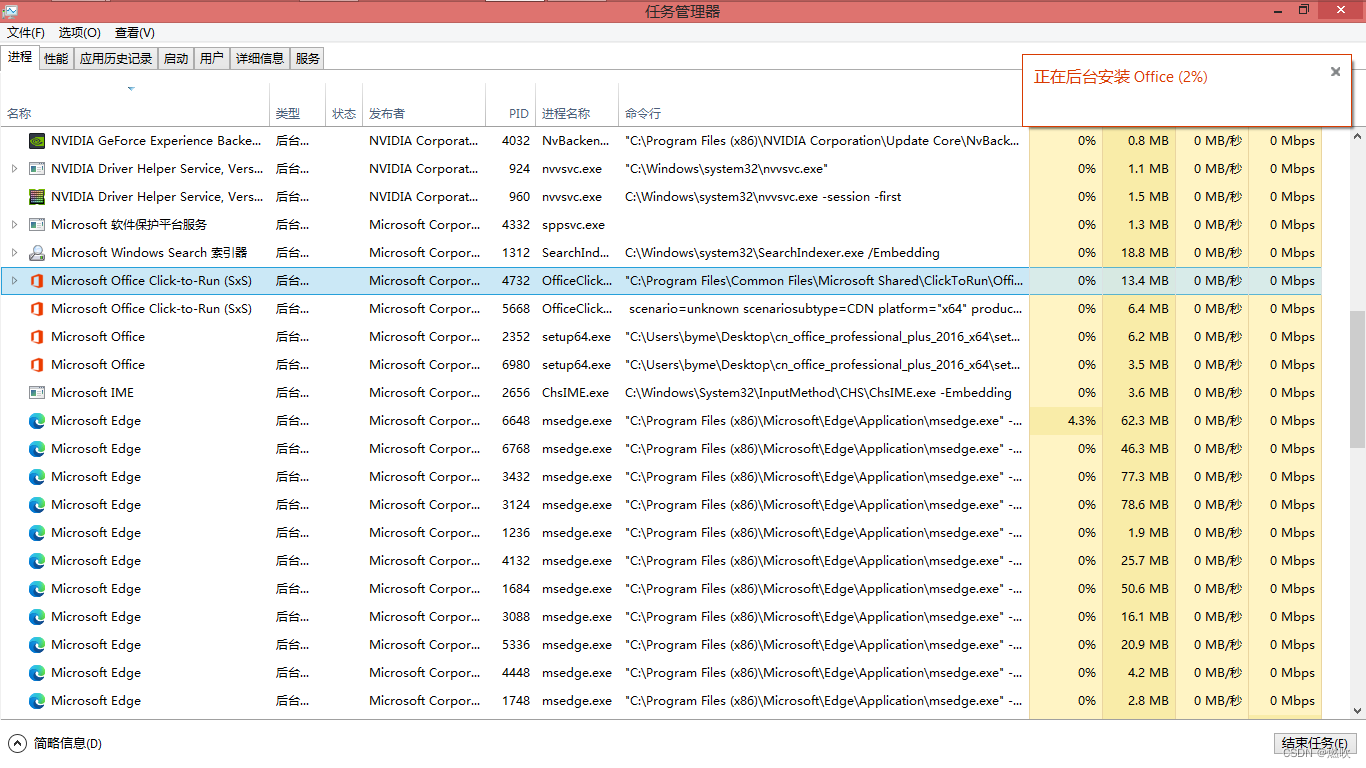Image resolution: width=1366 pixels, height=768 pixels.
Task: Switch to the 用户 tab
Action: tap(212, 59)
